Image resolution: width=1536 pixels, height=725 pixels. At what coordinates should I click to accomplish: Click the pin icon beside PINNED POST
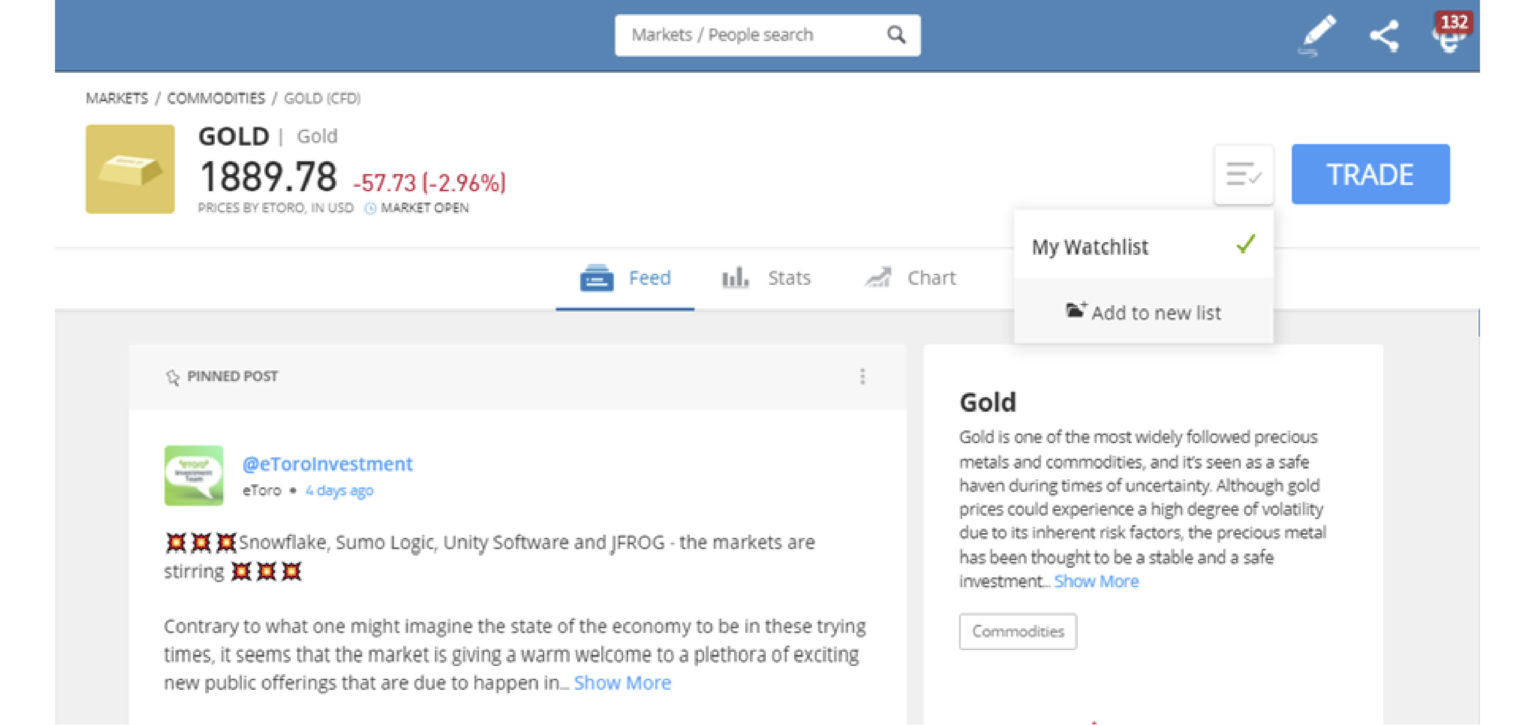(172, 376)
